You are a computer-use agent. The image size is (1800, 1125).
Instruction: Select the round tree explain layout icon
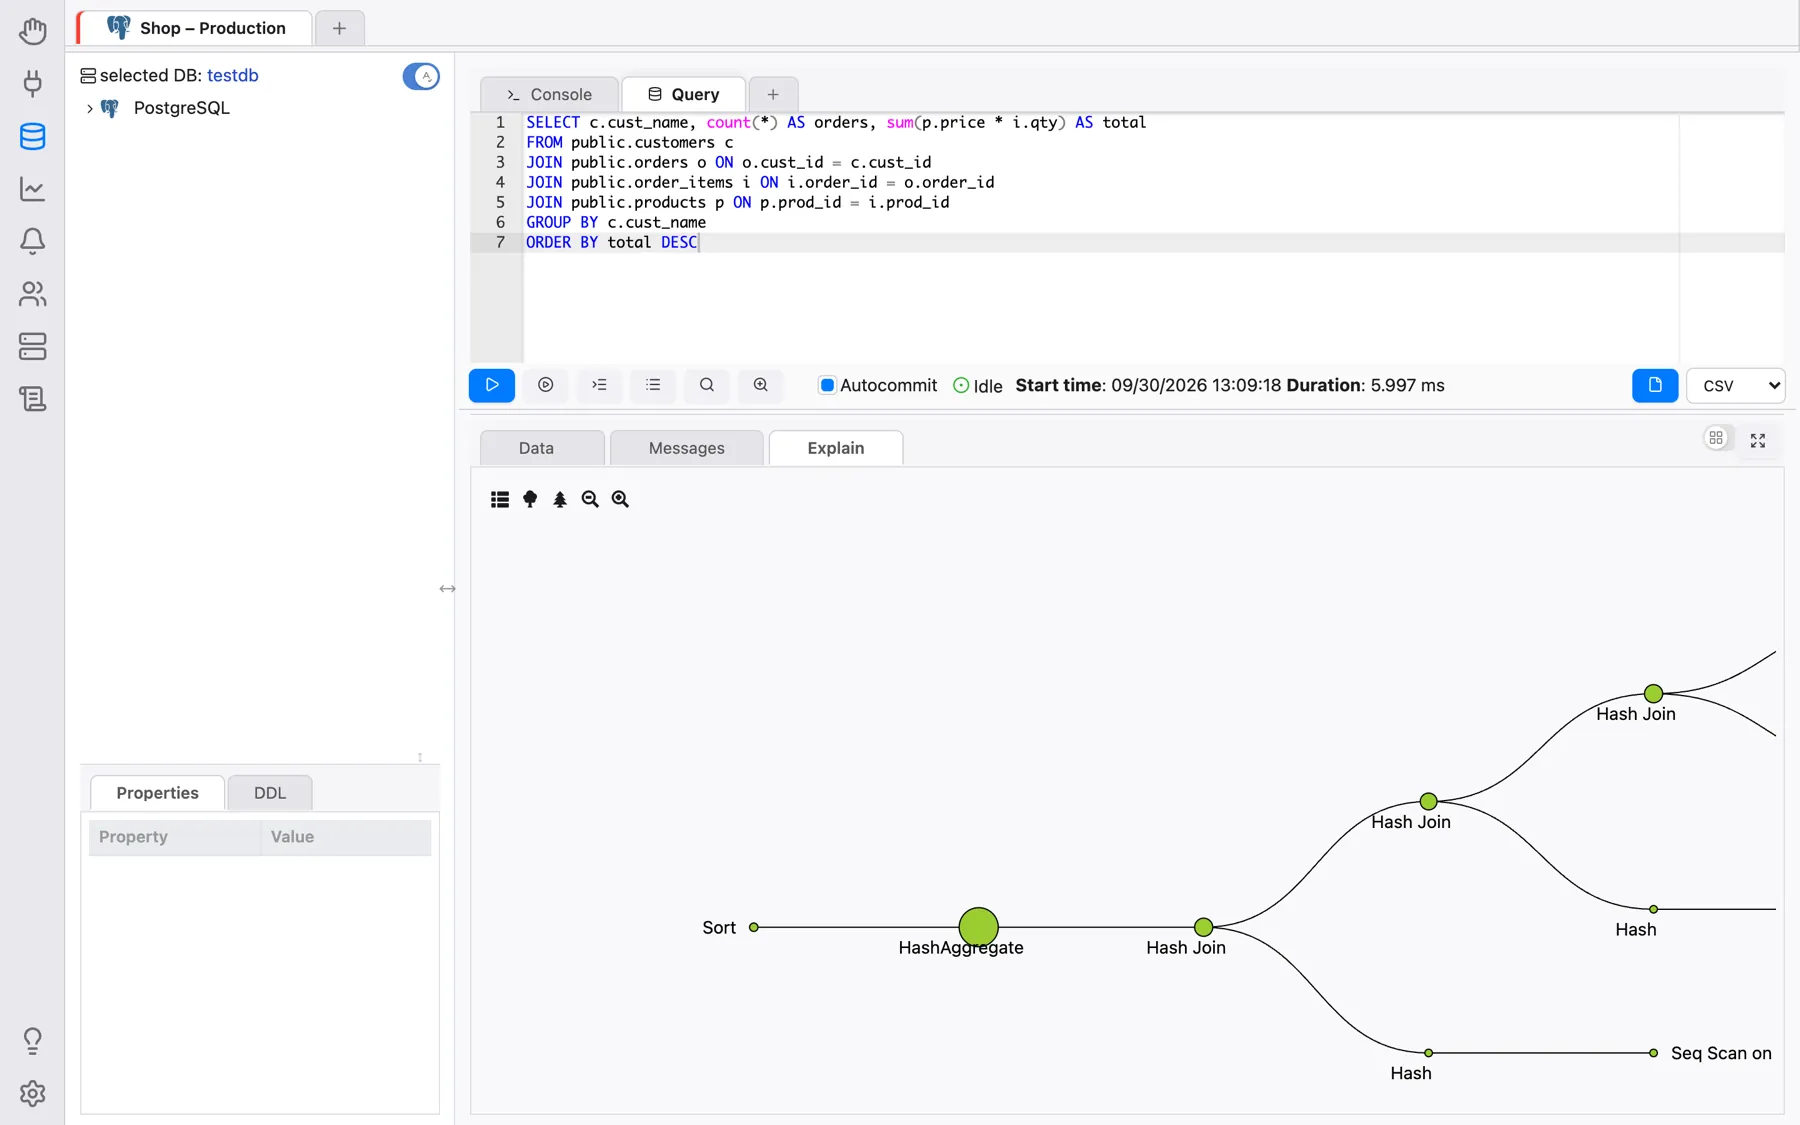[530, 499]
